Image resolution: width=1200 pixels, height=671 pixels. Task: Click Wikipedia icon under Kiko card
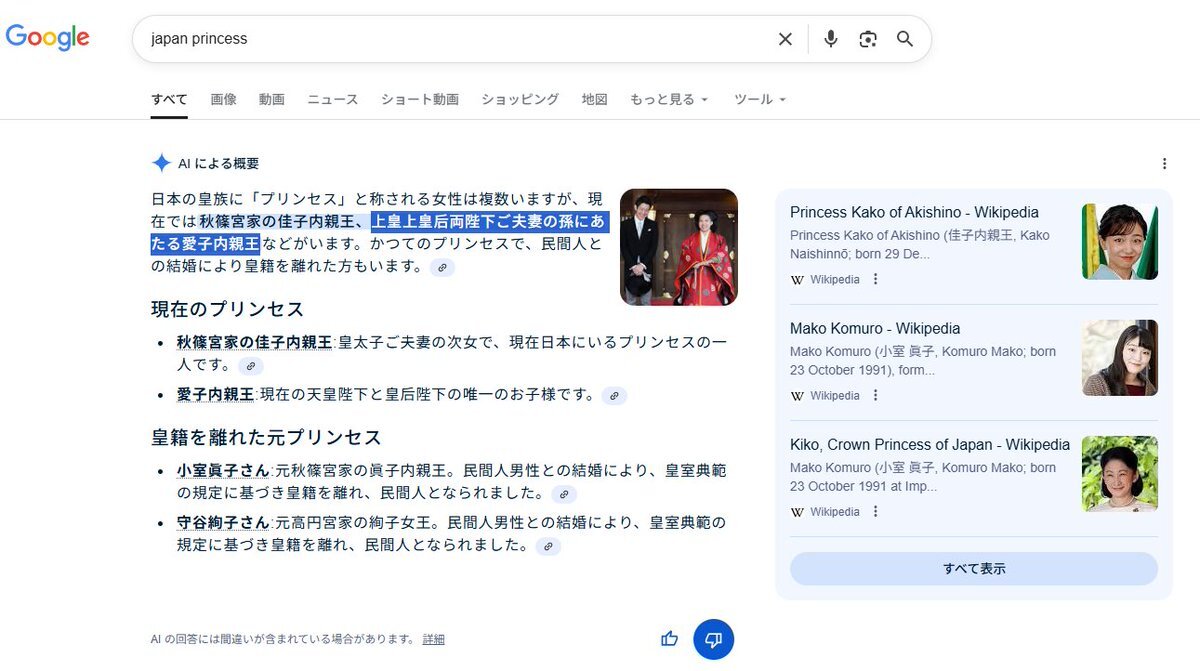pos(797,512)
